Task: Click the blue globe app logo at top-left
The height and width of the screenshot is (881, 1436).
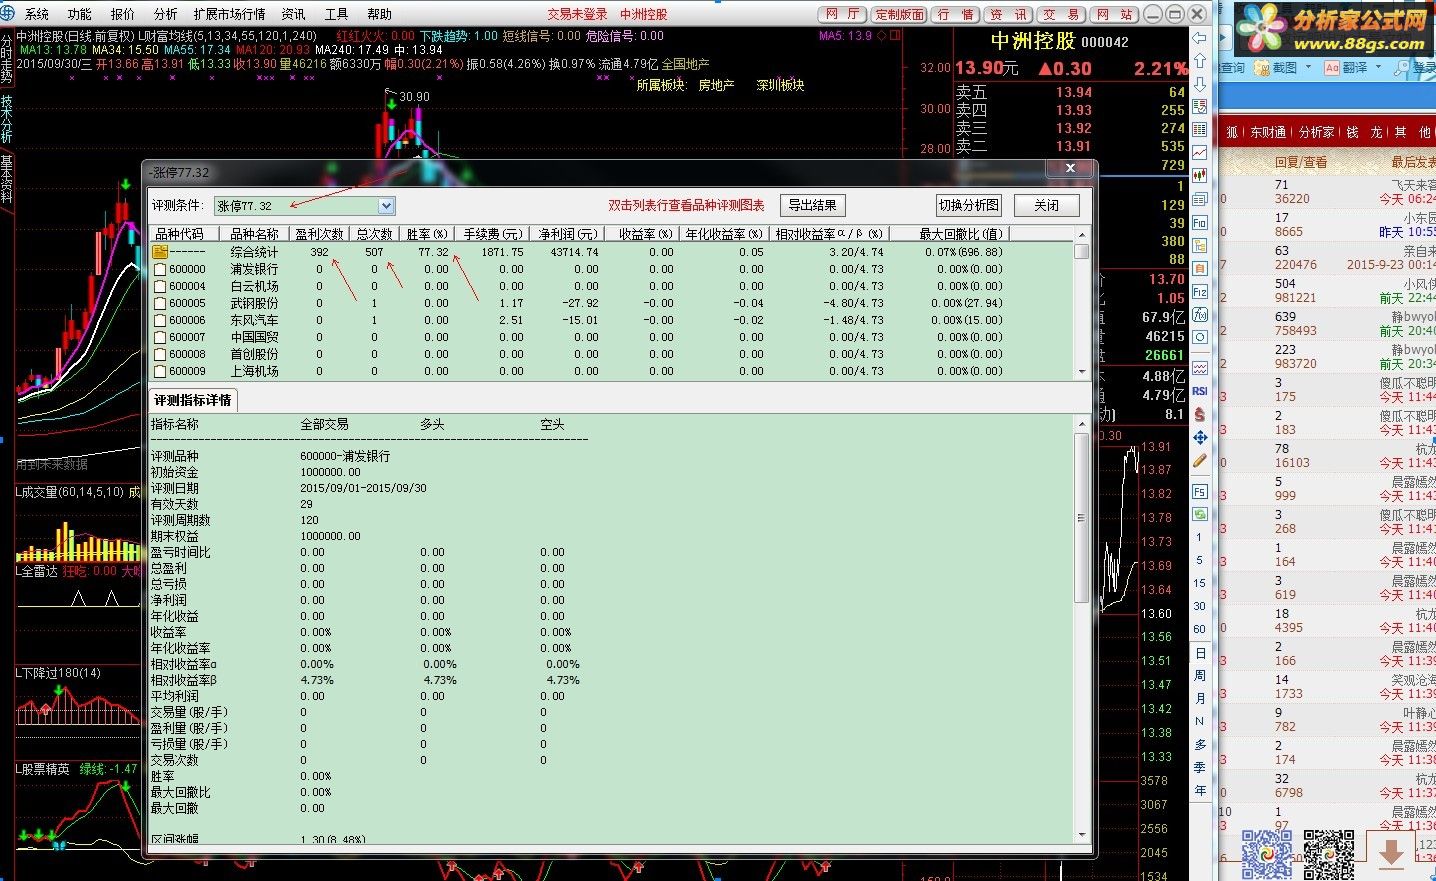Action: 8,13
